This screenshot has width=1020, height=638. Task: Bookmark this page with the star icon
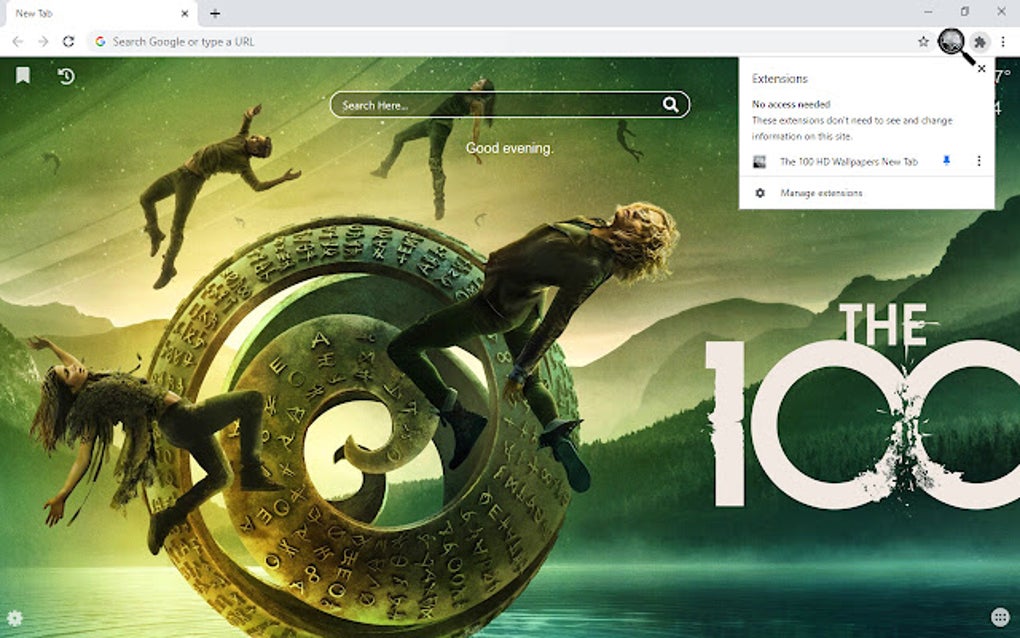[923, 42]
